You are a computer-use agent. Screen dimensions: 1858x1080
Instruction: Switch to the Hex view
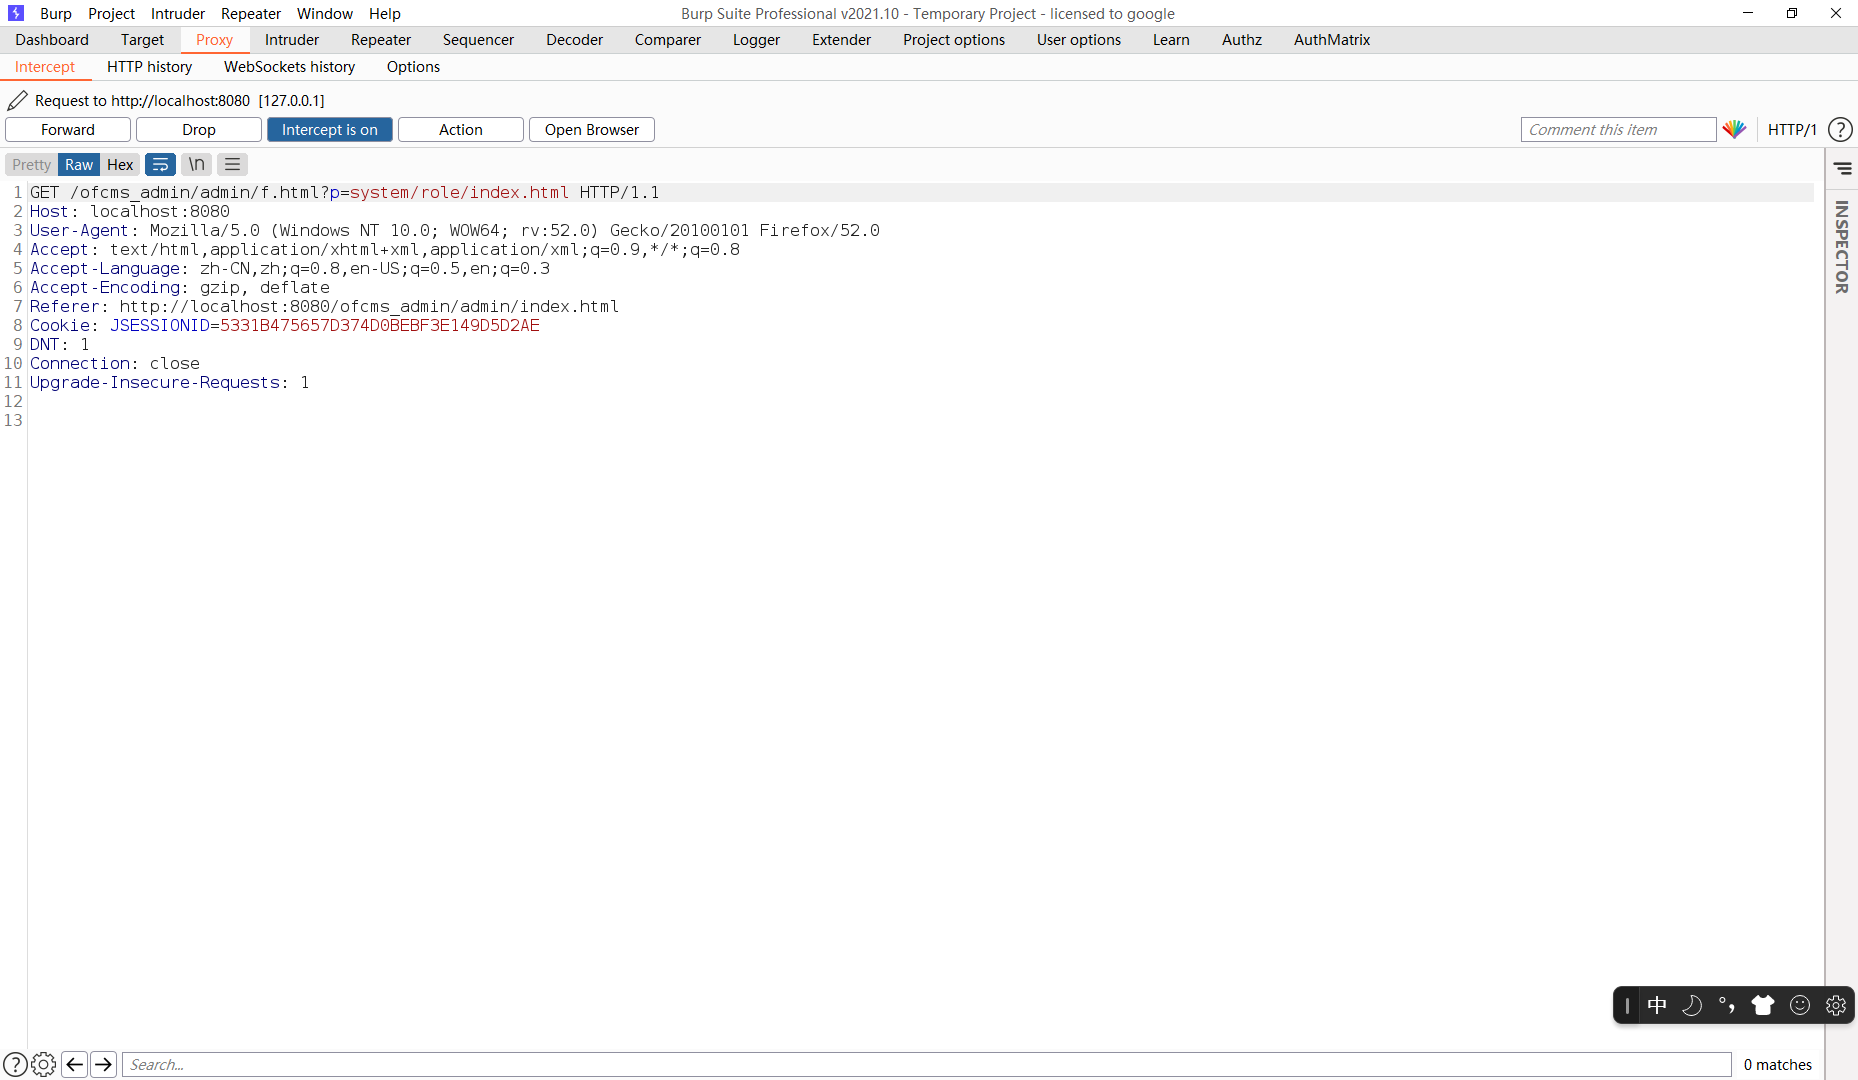(x=120, y=164)
